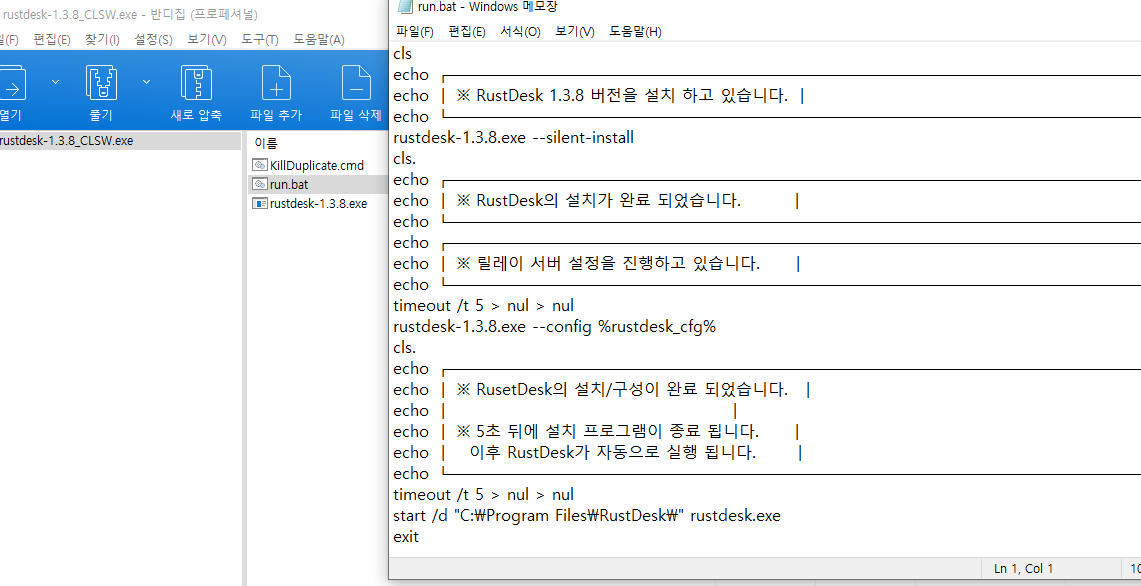1141x586 pixels.
Task: Click the '릴레이 서버 설정을 진행하고 있습니다' line
Action: (608, 263)
